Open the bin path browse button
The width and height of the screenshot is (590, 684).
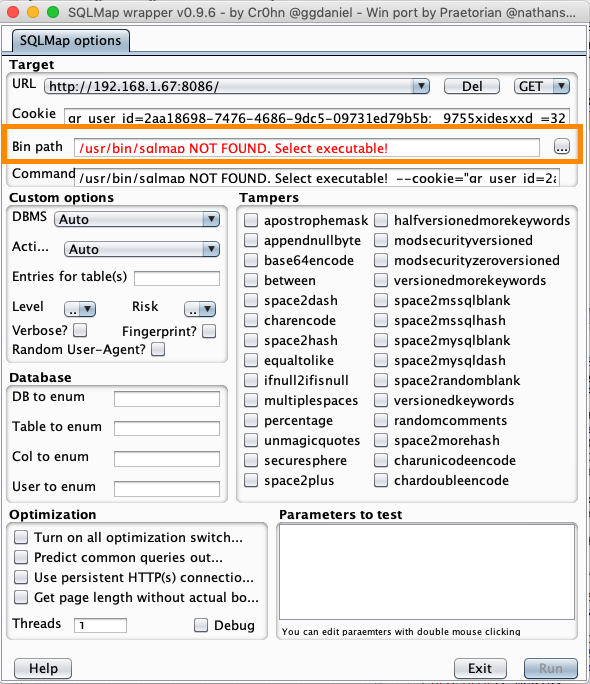562,147
